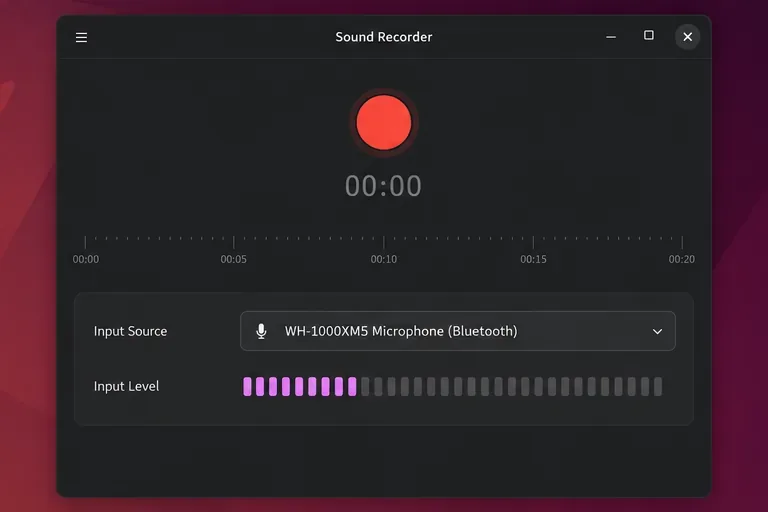
Task: Click the Input Level label
Action: 126,387
